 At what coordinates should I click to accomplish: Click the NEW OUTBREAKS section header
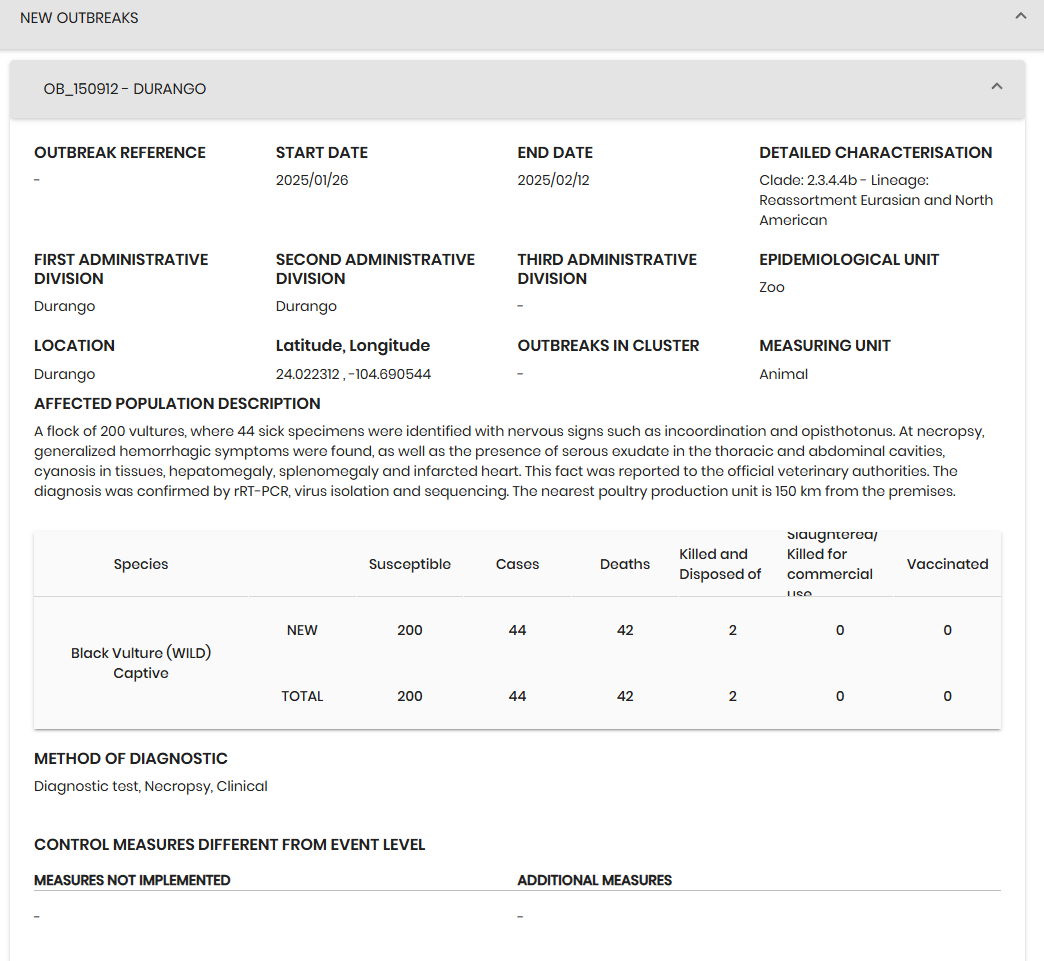[522, 25]
